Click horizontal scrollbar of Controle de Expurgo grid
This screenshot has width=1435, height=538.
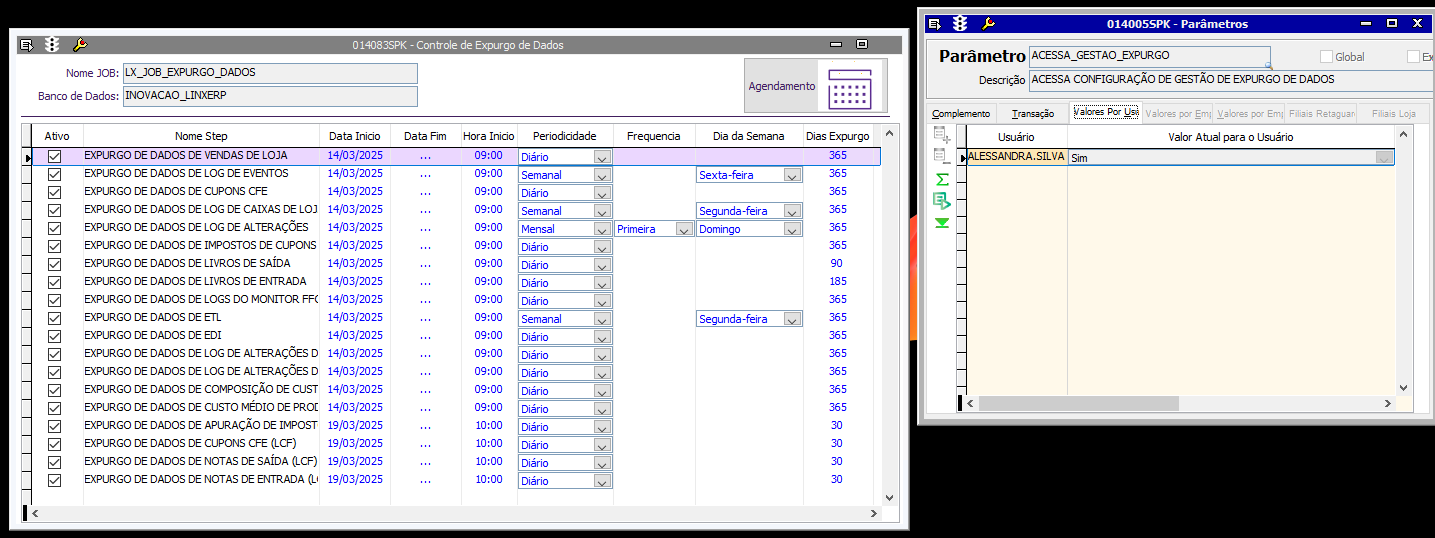(x=455, y=513)
